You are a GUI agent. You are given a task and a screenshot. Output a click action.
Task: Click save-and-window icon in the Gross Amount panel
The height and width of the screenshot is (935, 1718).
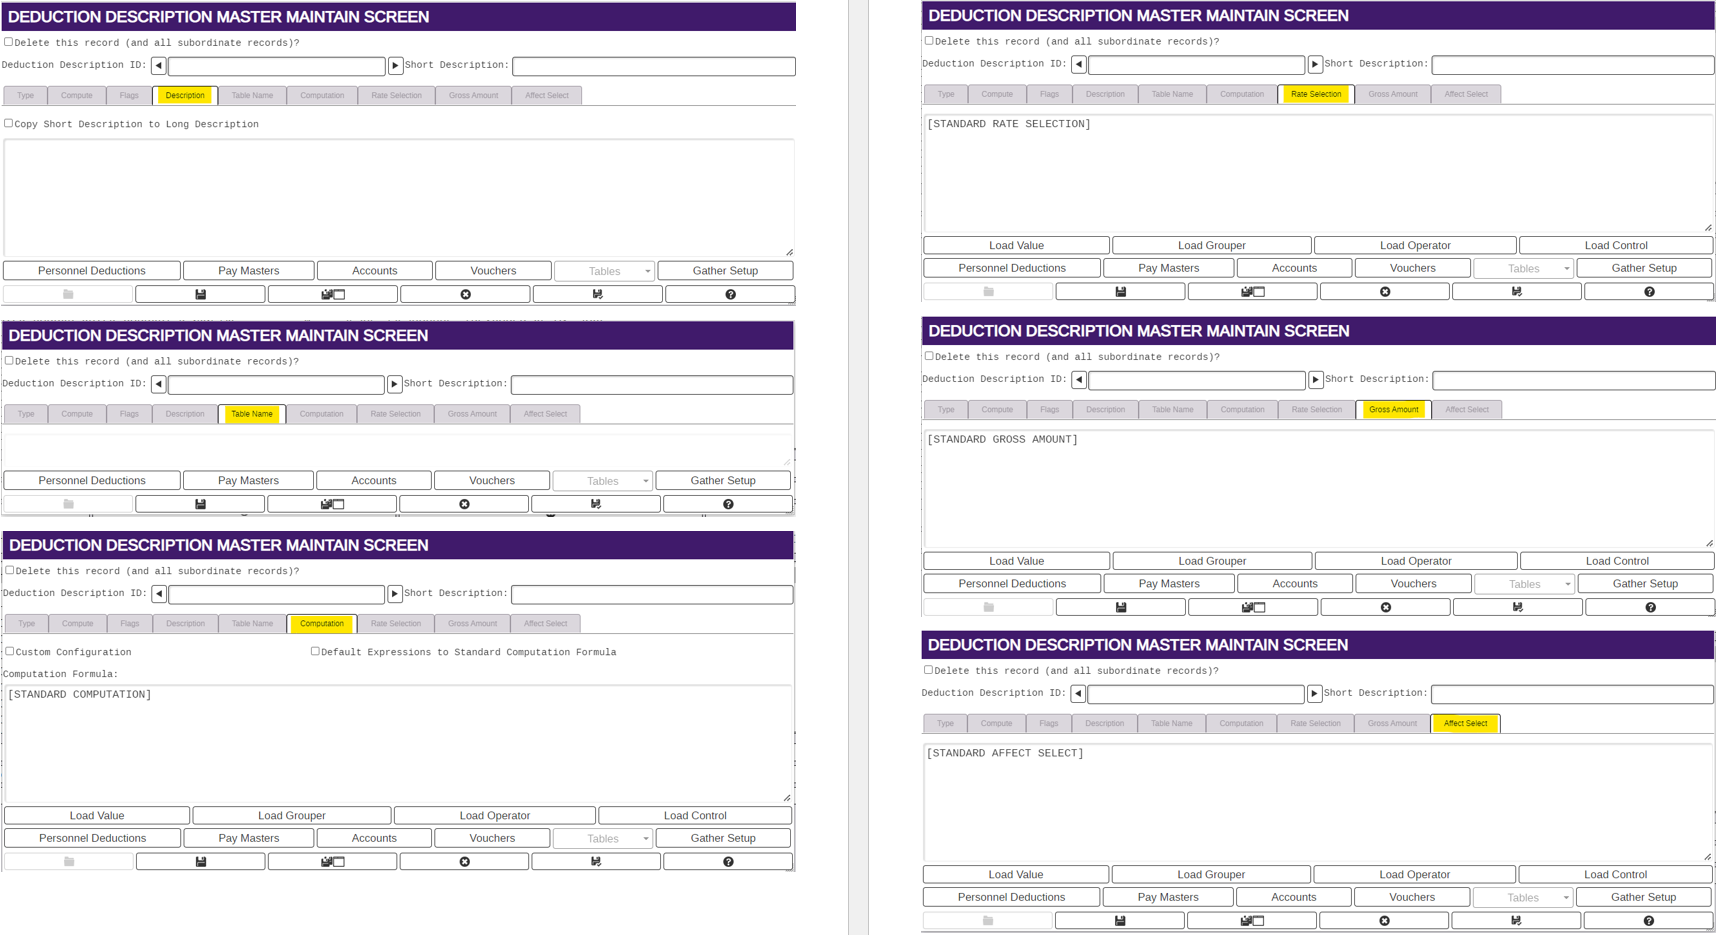point(1253,607)
